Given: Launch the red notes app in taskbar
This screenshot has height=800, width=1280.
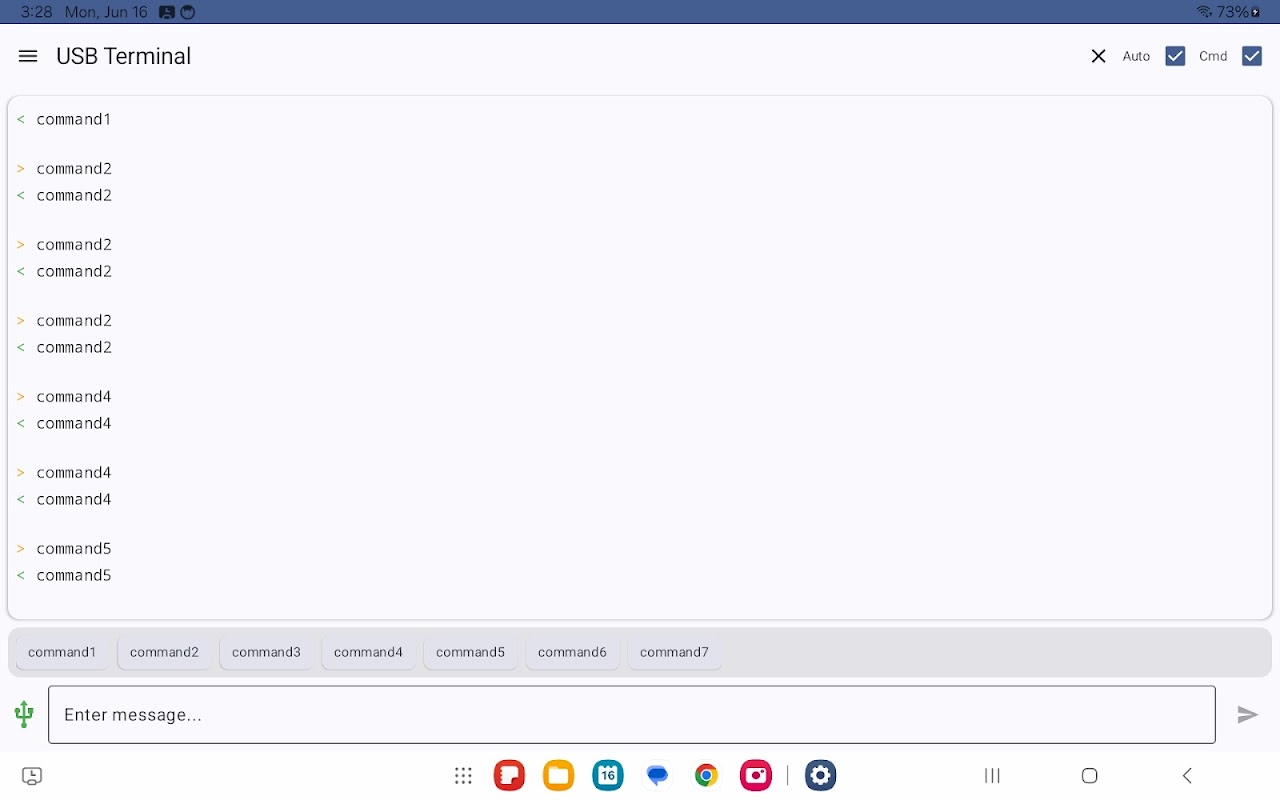Looking at the screenshot, I should [x=509, y=775].
